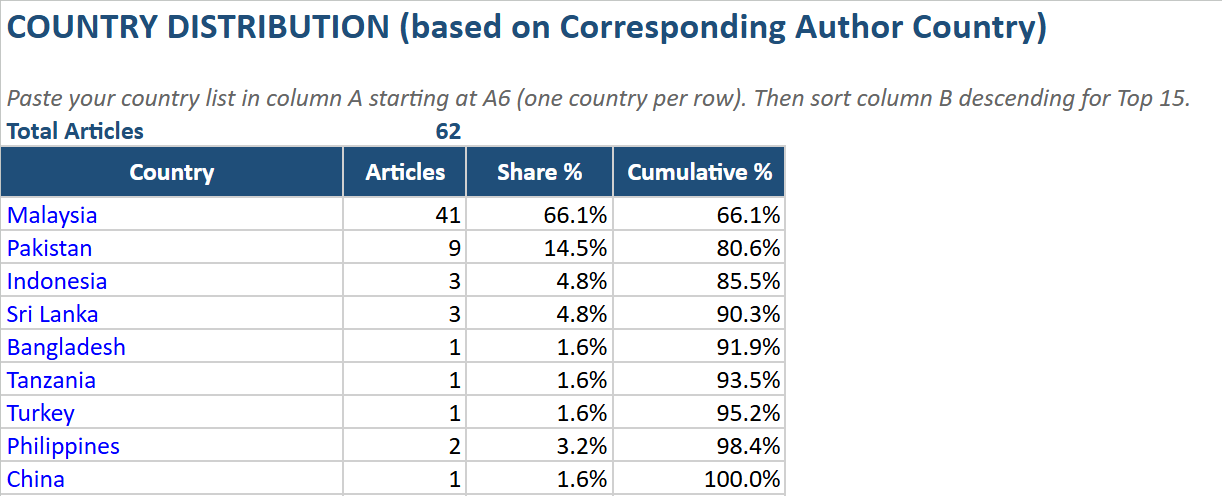
Task: Click the Share % column header
Action: [539, 172]
